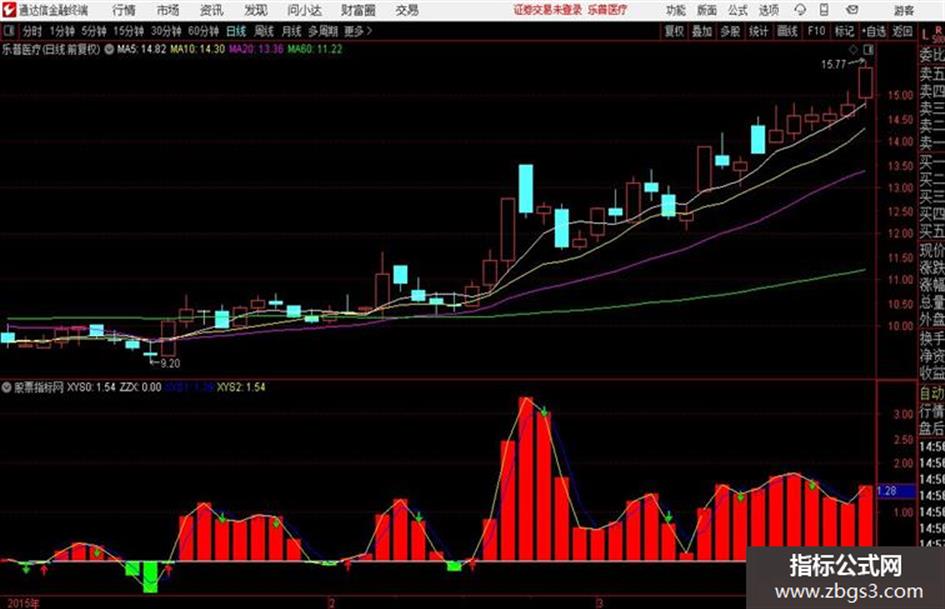Switch to 1分钟 period

click(x=62, y=31)
